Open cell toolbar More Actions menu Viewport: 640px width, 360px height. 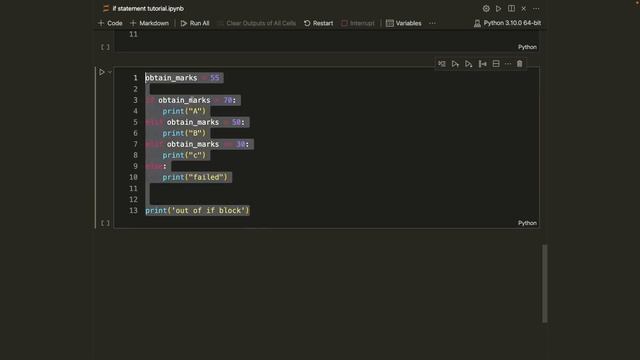click(508, 64)
